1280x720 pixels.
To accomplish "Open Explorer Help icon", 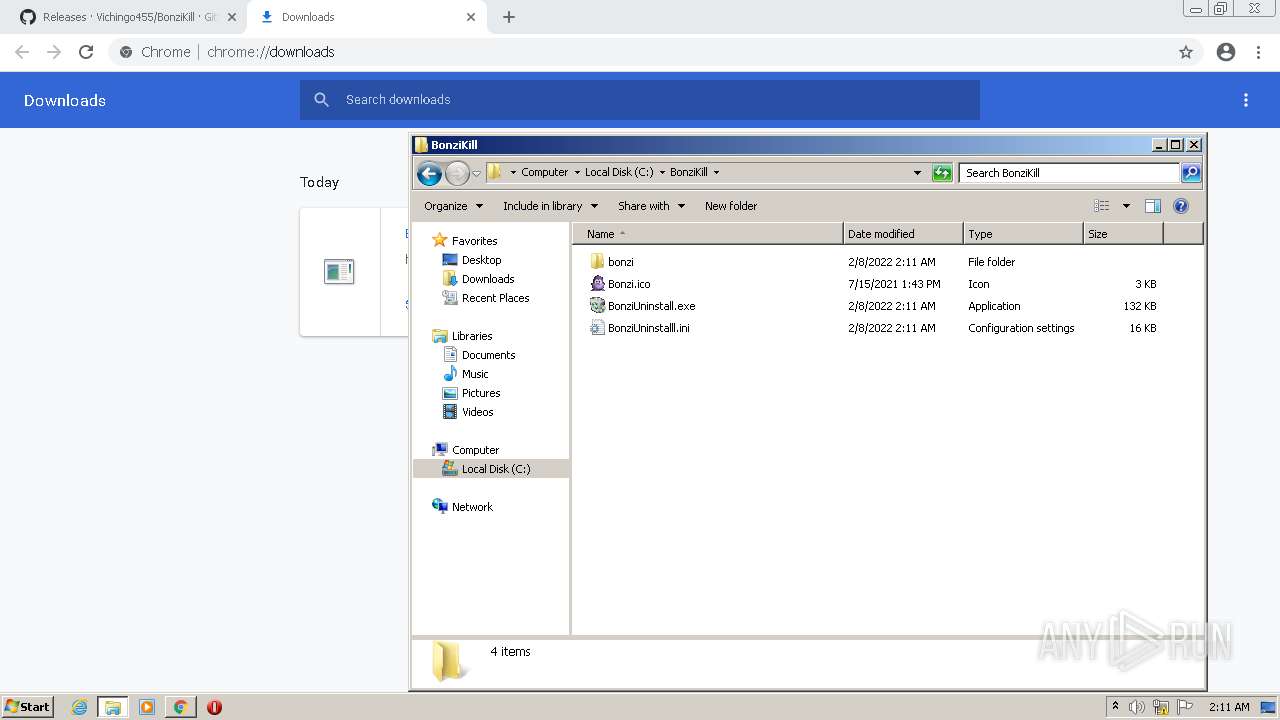I will click(x=1181, y=206).
